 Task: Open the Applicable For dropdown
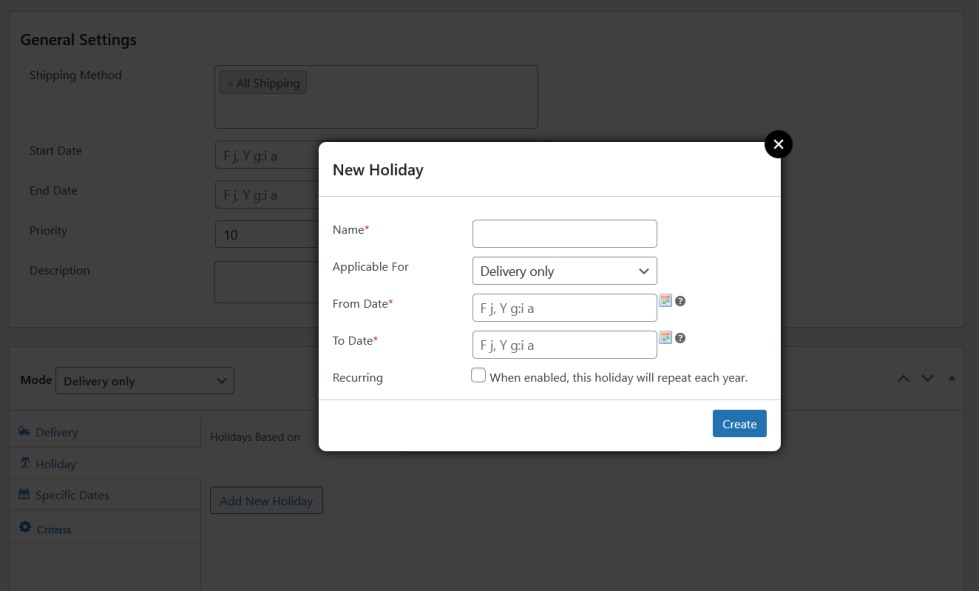564,271
